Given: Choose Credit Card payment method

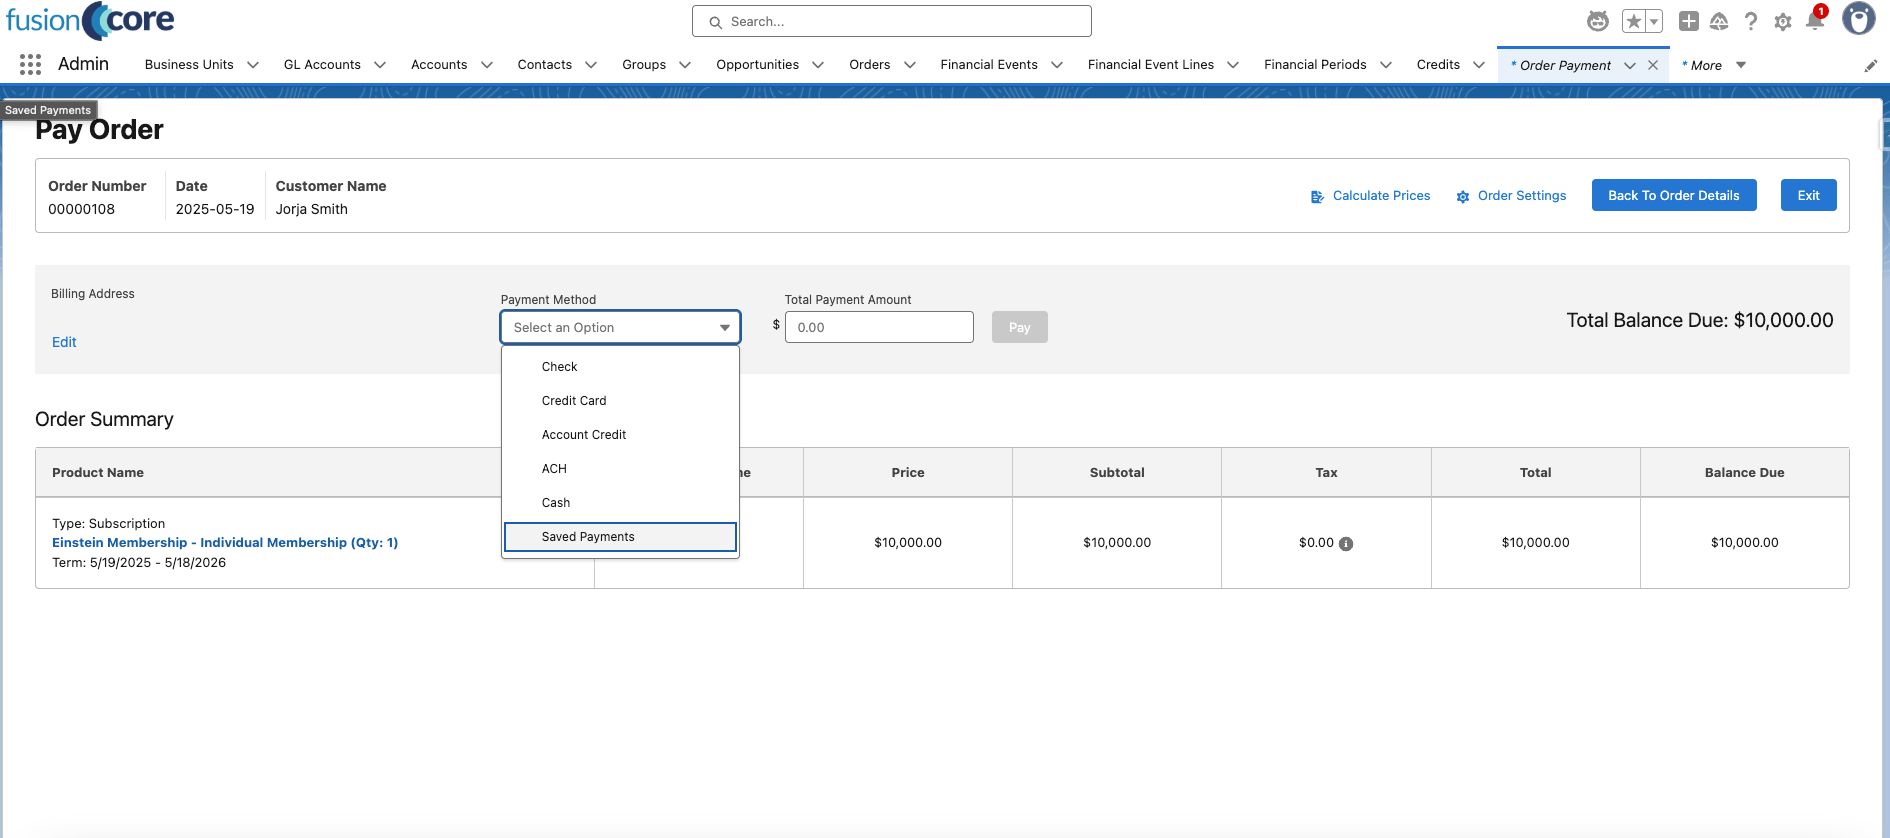Looking at the screenshot, I should 620,401.
